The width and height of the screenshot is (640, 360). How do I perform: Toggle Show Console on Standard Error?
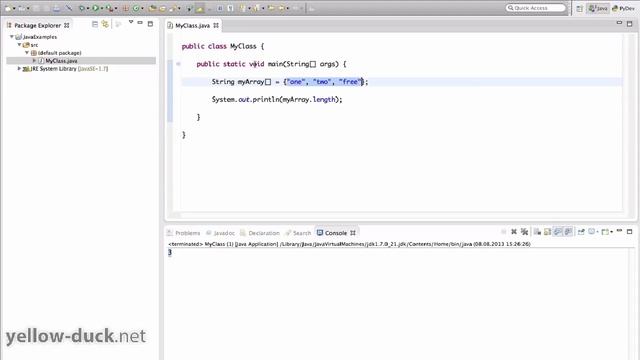568,232
